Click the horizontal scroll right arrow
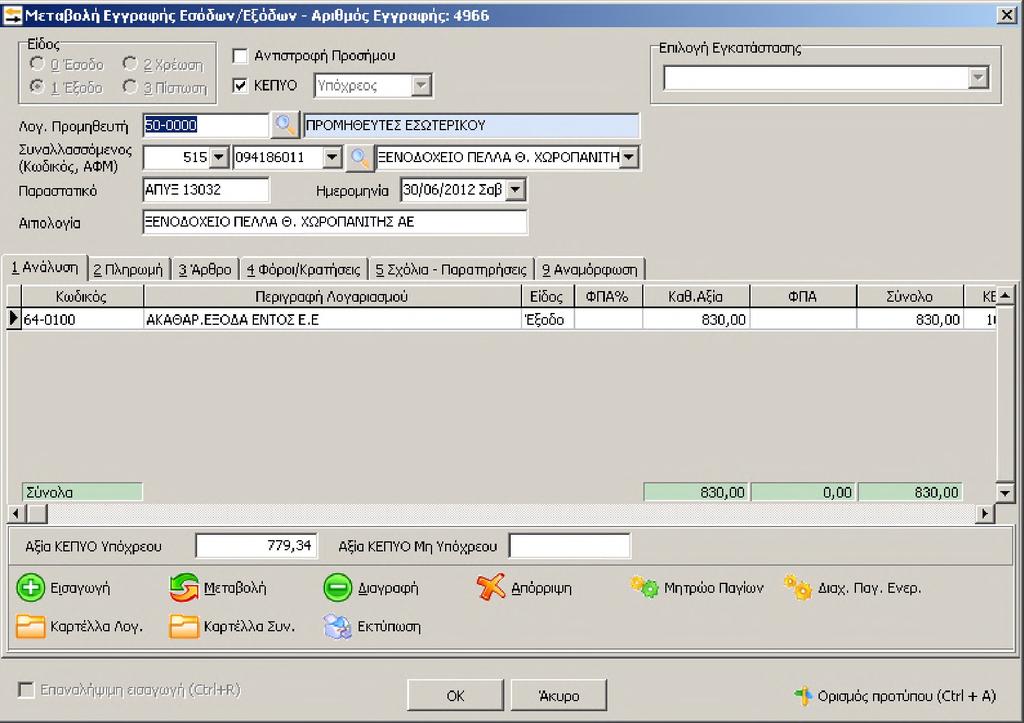 985,514
